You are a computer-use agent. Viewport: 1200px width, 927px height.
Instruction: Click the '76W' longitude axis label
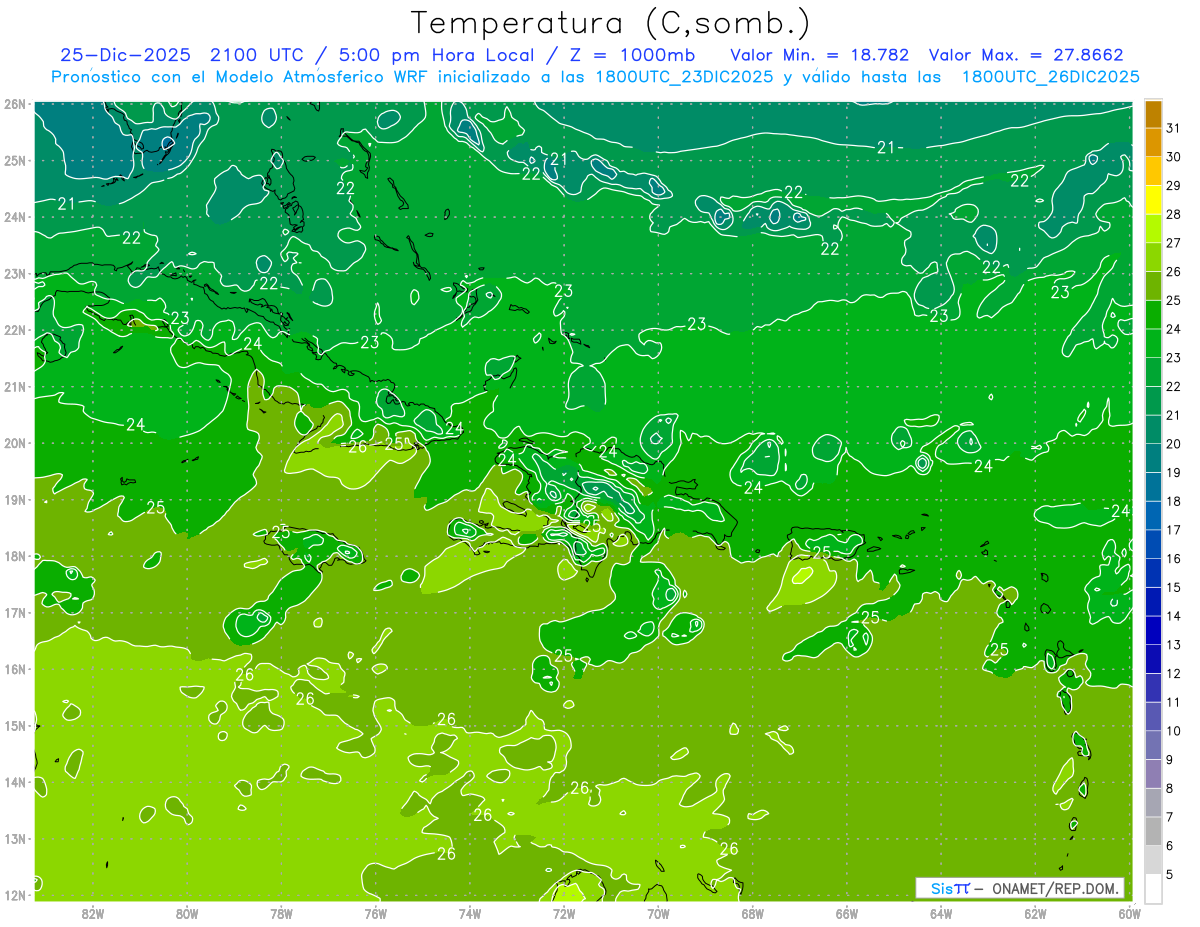375,913
